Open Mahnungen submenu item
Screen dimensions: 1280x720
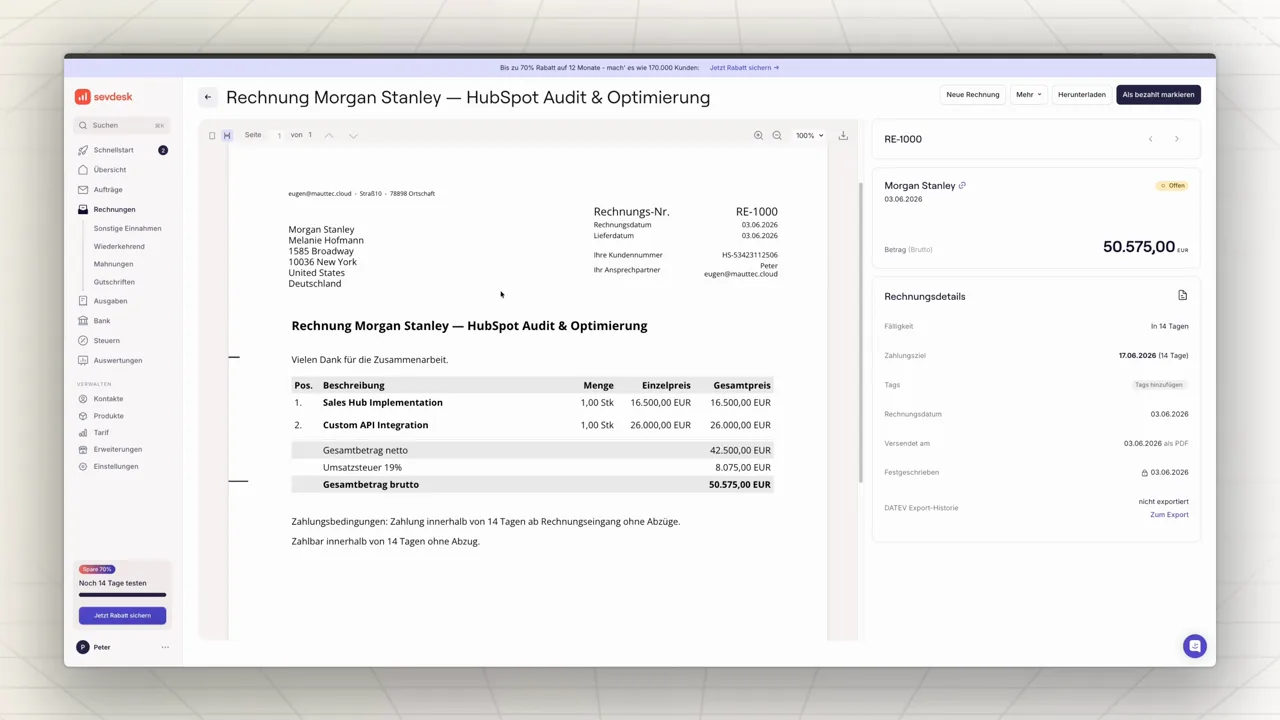tap(113, 264)
